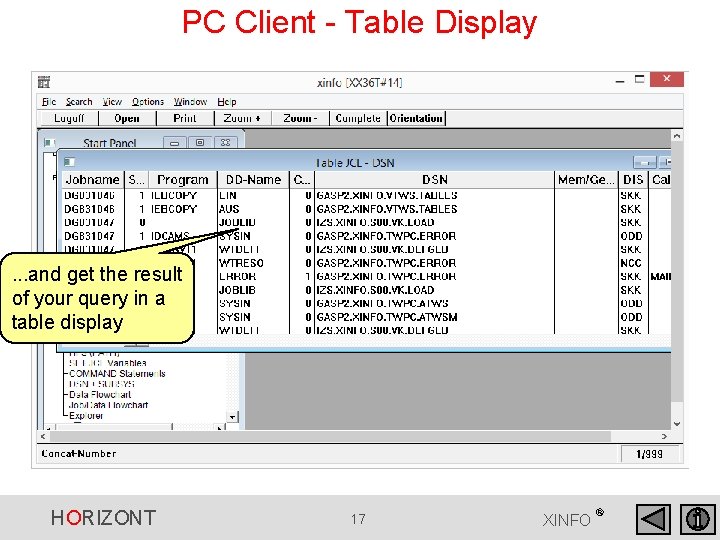The width and height of the screenshot is (720, 540).
Task: Click the Print toolbar button
Action: [185, 118]
